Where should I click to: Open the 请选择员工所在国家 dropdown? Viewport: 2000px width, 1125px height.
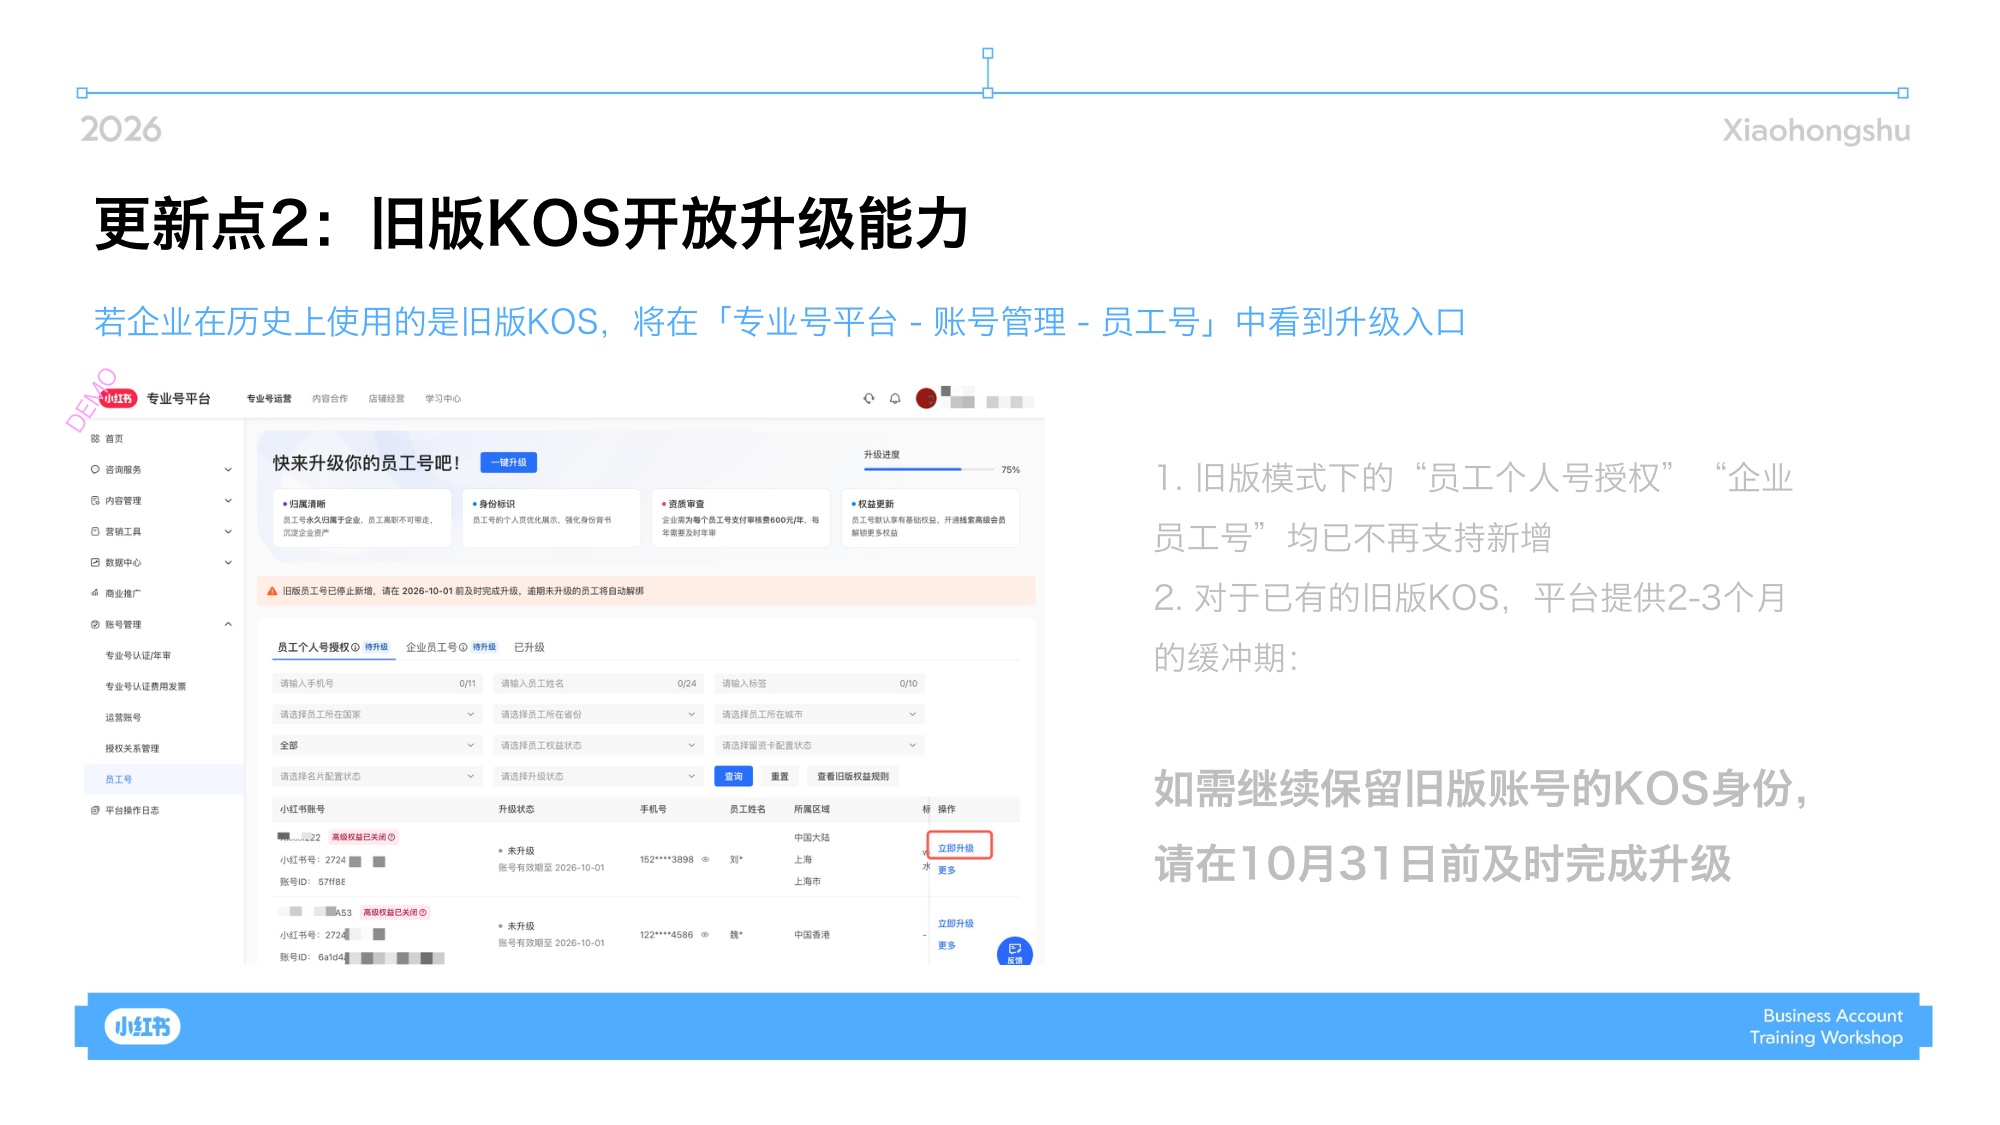pos(377,715)
